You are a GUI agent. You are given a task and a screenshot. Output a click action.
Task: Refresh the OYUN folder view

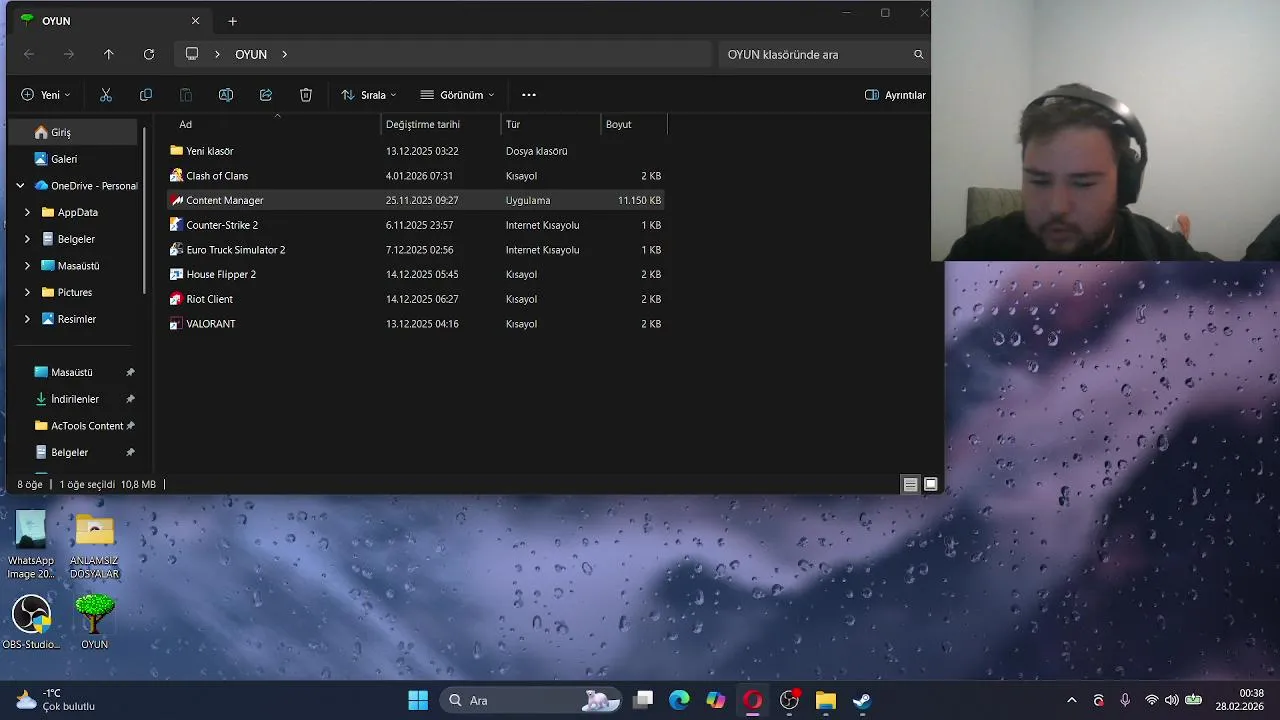coord(149,54)
